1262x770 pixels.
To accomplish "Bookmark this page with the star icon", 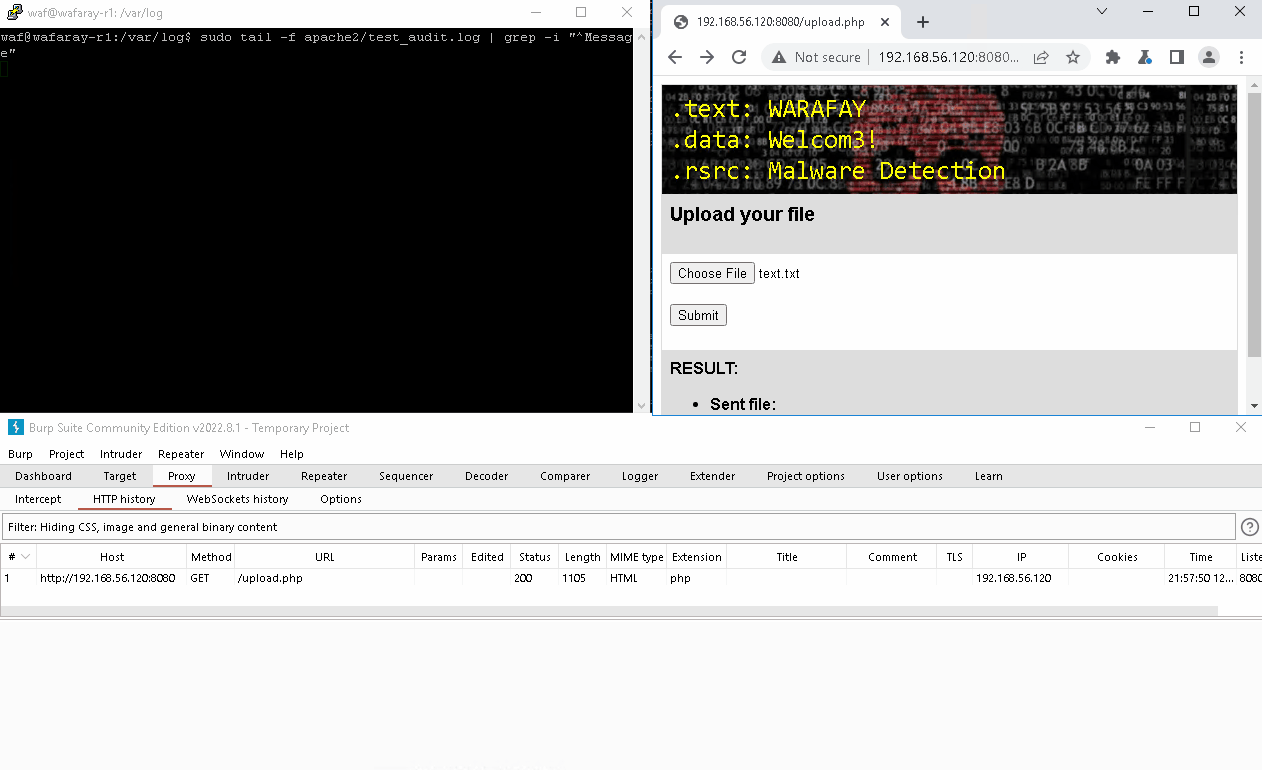I will click(x=1073, y=57).
